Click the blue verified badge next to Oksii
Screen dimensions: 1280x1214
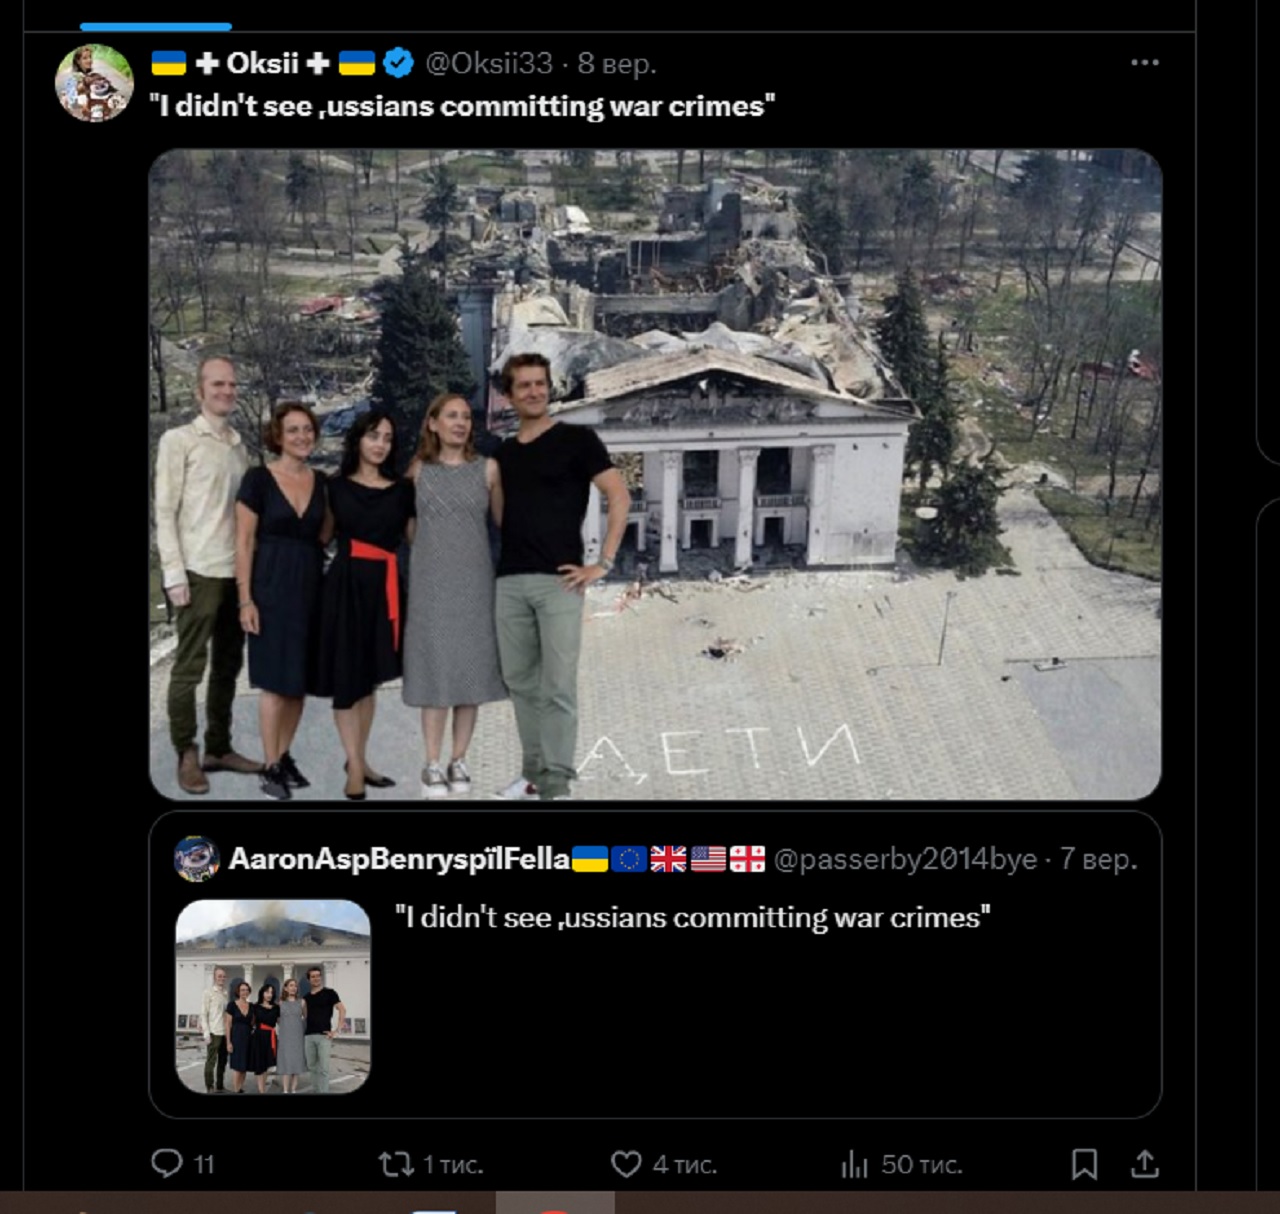click(x=399, y=63)
